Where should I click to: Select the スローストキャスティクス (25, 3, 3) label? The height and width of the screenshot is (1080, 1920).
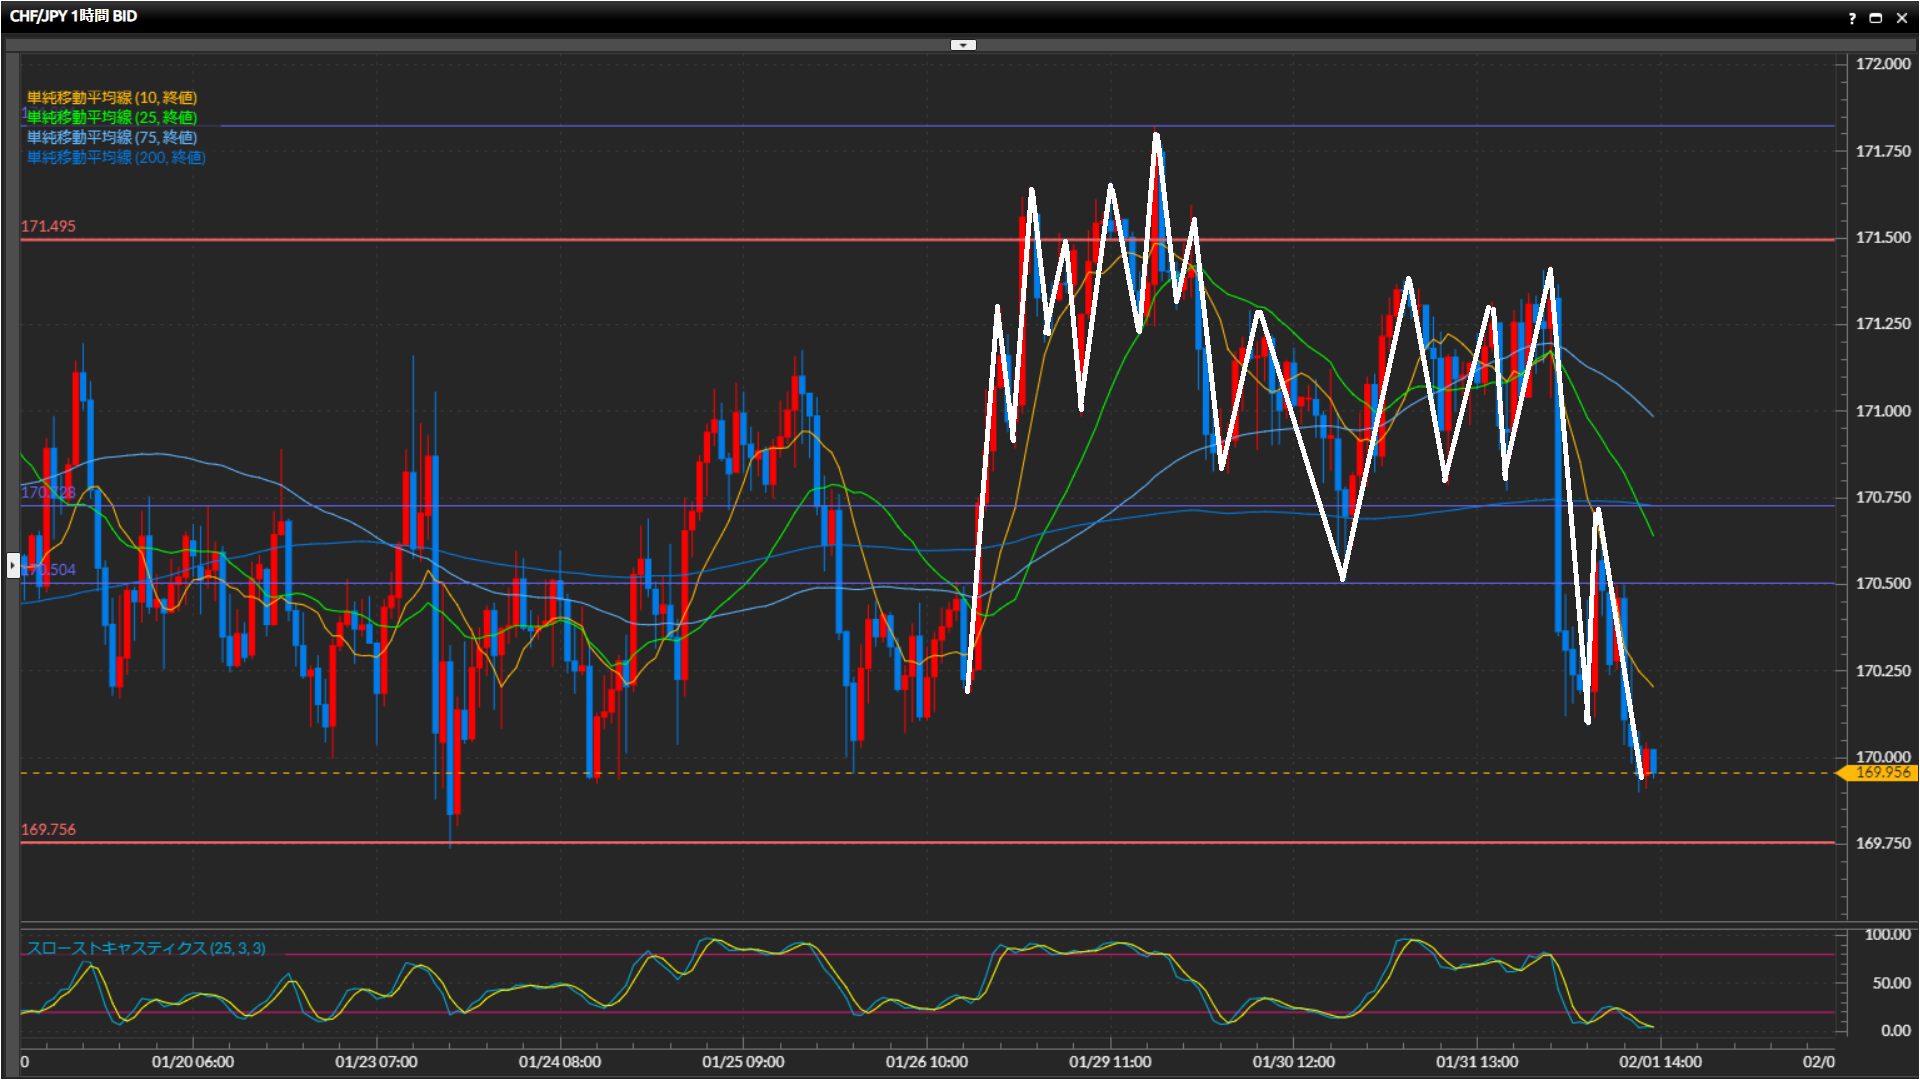146,948
